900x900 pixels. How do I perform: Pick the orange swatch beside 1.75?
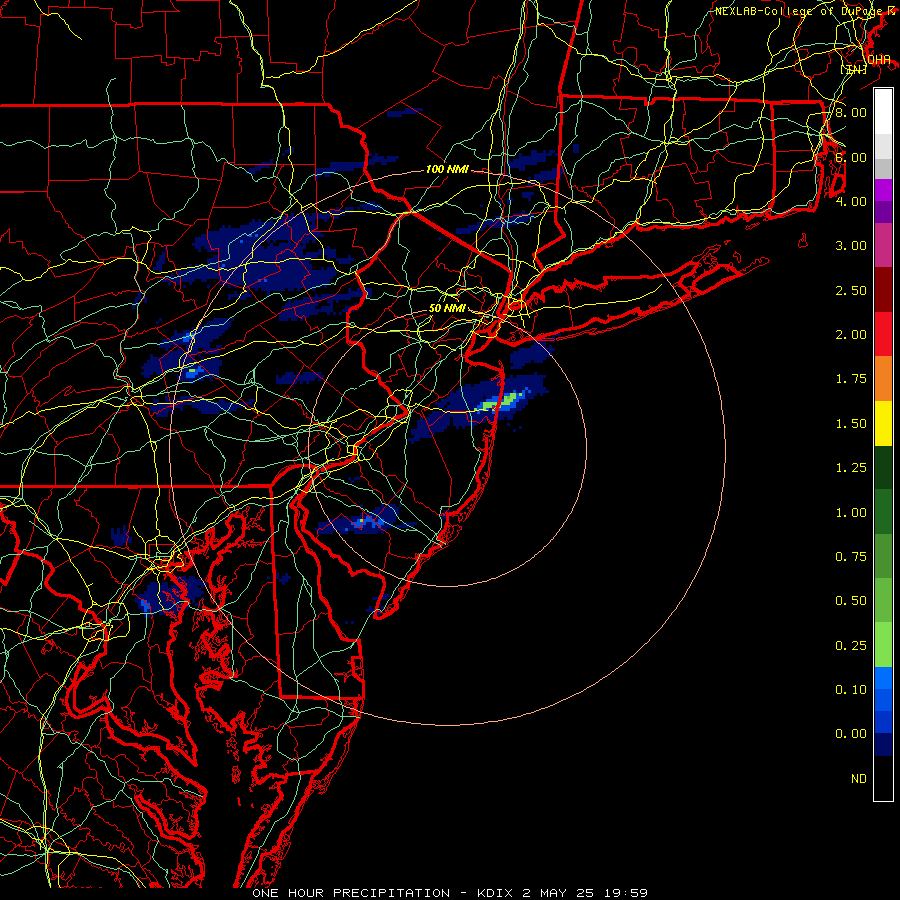pos(883,379)
